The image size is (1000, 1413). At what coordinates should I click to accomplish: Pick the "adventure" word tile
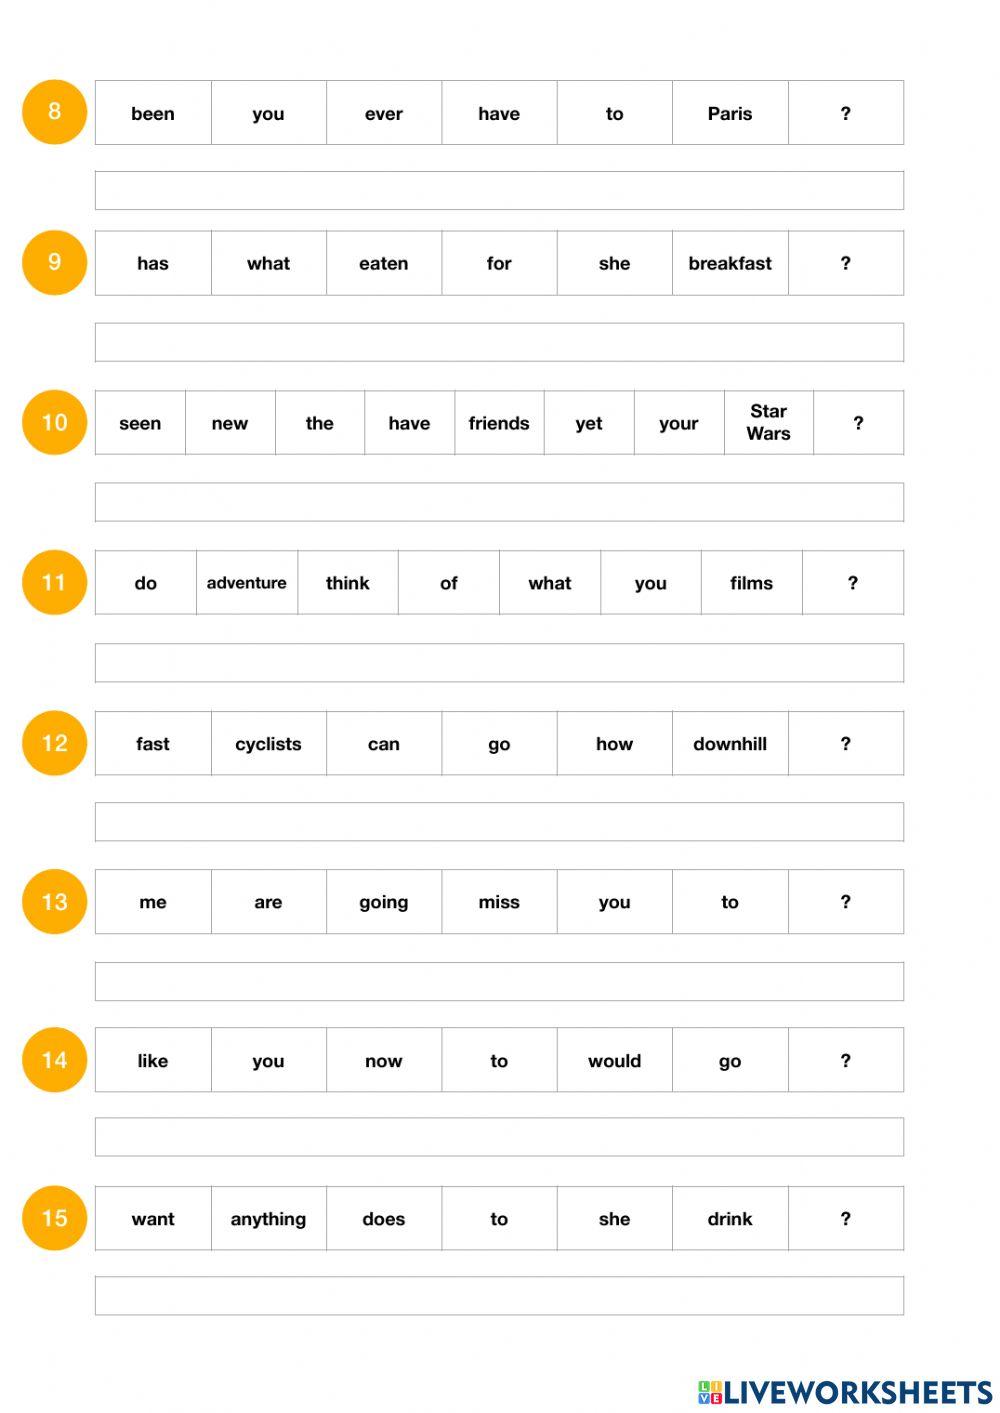(x=246, y=583)
